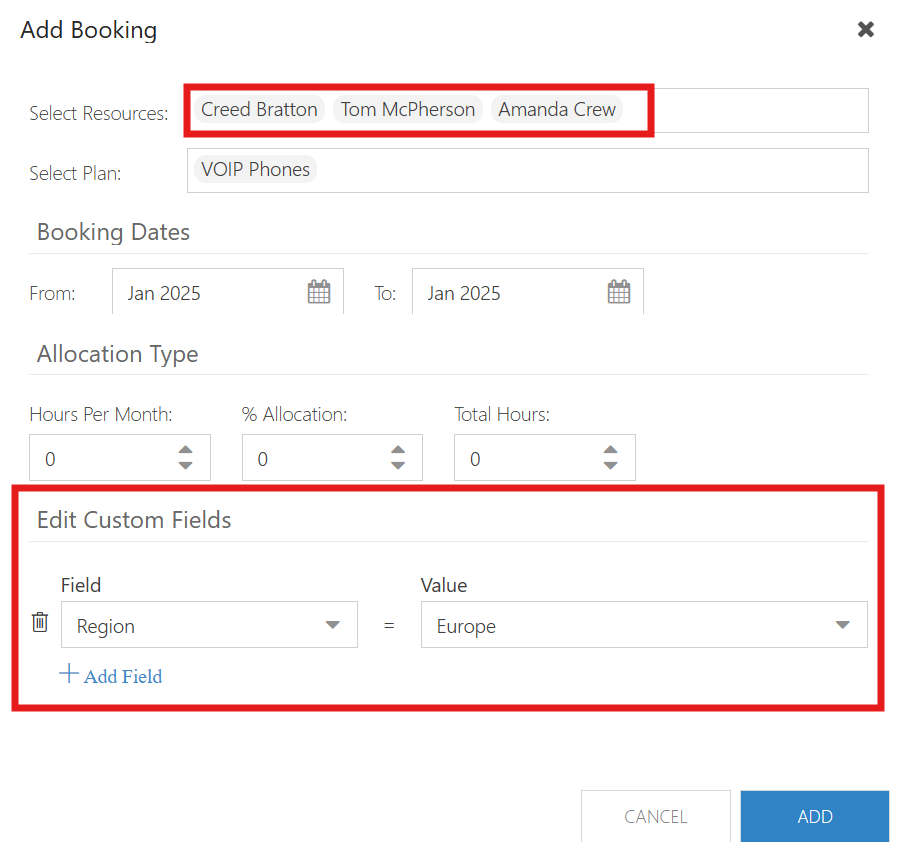This screenshot has height=851, width=897.
Task: Select the Amanda Crew resource tag
Action: [x=557, y=109]
